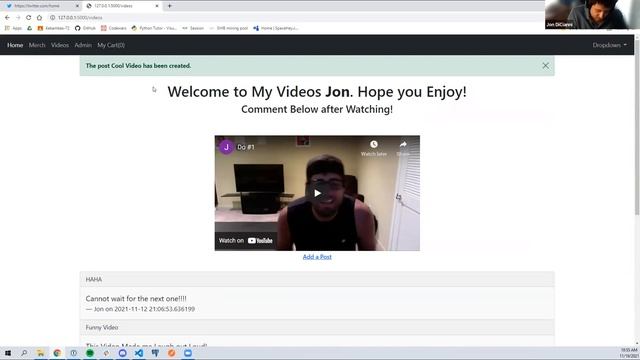The width and height of the screenshot is (640, 360).
Task: Reload the page with the refresh icon
Action: point(29,18)
